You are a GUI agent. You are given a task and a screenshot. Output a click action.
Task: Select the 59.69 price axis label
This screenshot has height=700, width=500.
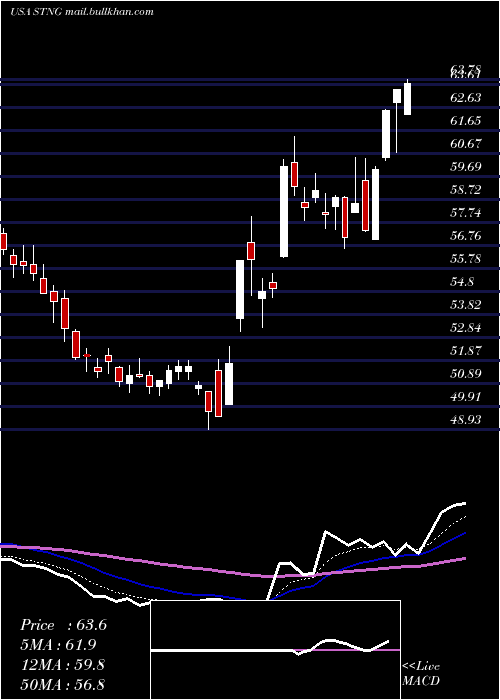tap(466, 167)
